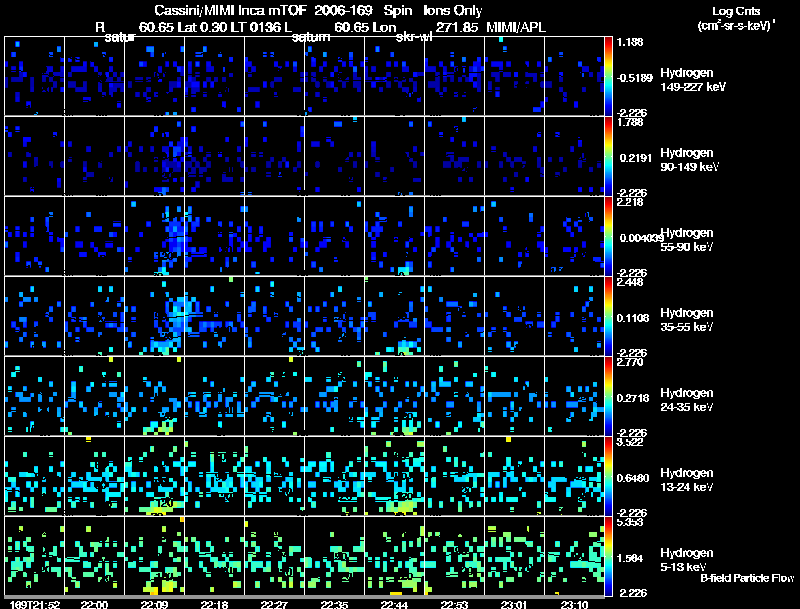Click the Hydrogen 149-227 keV color bar
Screen dimensions: 800x609
click(x=610, y=75)
